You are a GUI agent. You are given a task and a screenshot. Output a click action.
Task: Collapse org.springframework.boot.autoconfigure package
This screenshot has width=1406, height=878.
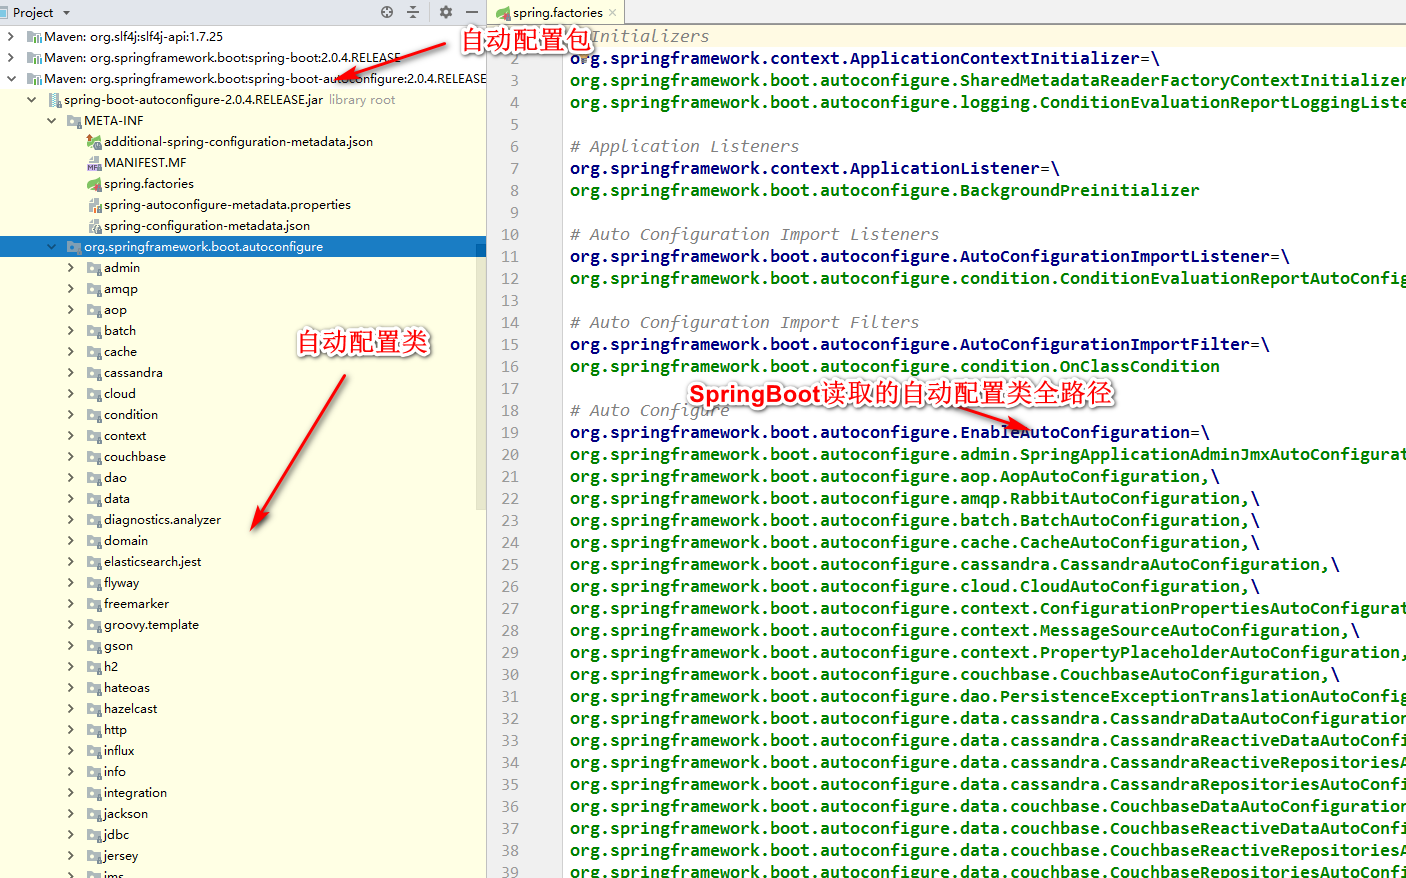(51, 246)
